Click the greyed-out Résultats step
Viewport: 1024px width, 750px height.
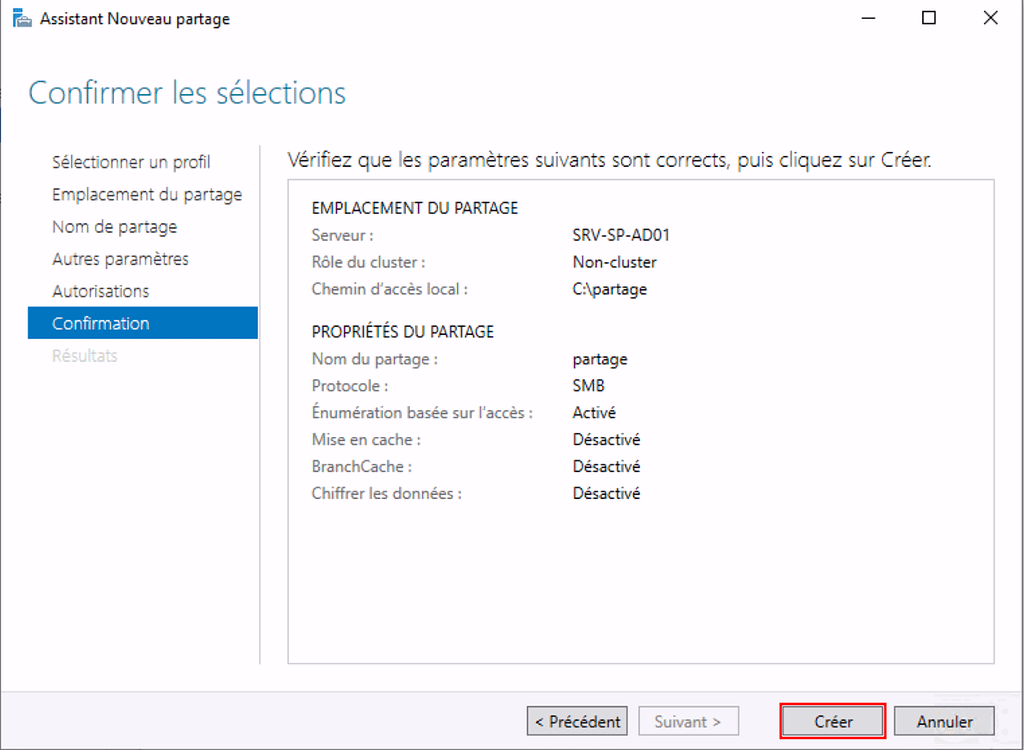[85, 356]
